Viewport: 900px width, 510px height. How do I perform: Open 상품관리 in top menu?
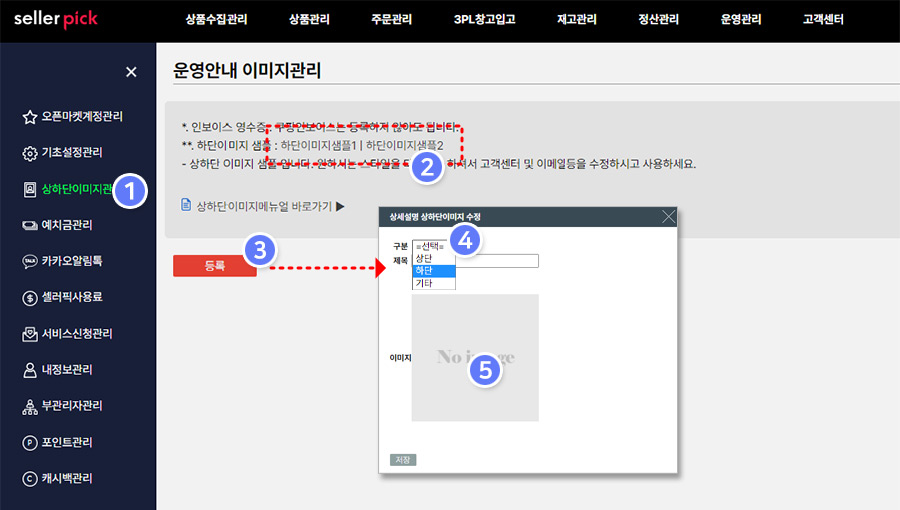coord(308,19)
